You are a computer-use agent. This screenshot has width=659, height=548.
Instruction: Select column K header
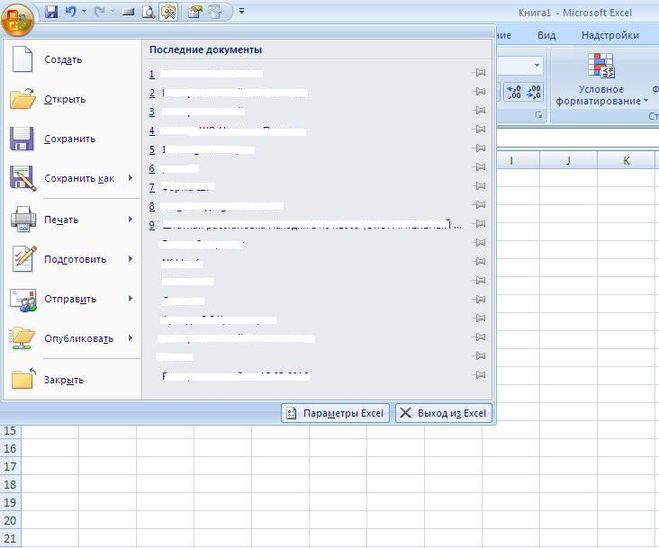pyautogui.click(x=626, y=160)
